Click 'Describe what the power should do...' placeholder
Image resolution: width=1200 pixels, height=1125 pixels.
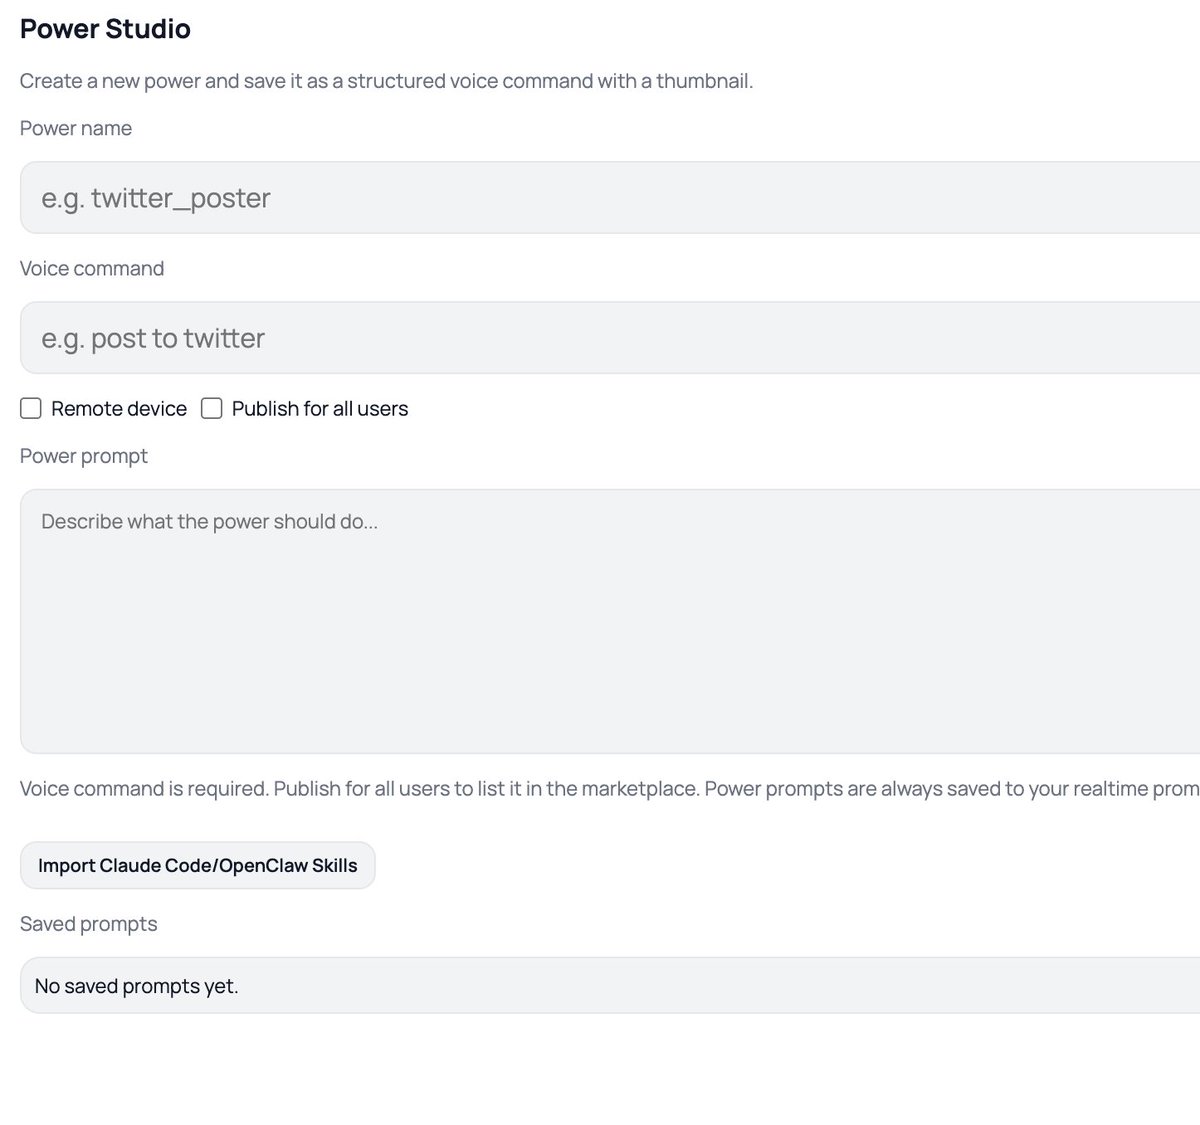[x=210, y=522]
